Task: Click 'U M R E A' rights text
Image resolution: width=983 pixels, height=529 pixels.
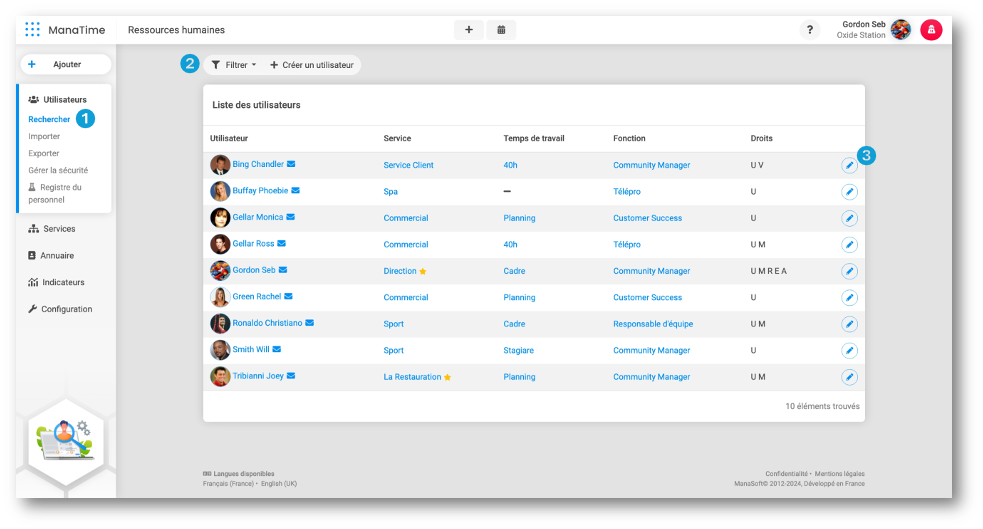Action: click(769, 271)
